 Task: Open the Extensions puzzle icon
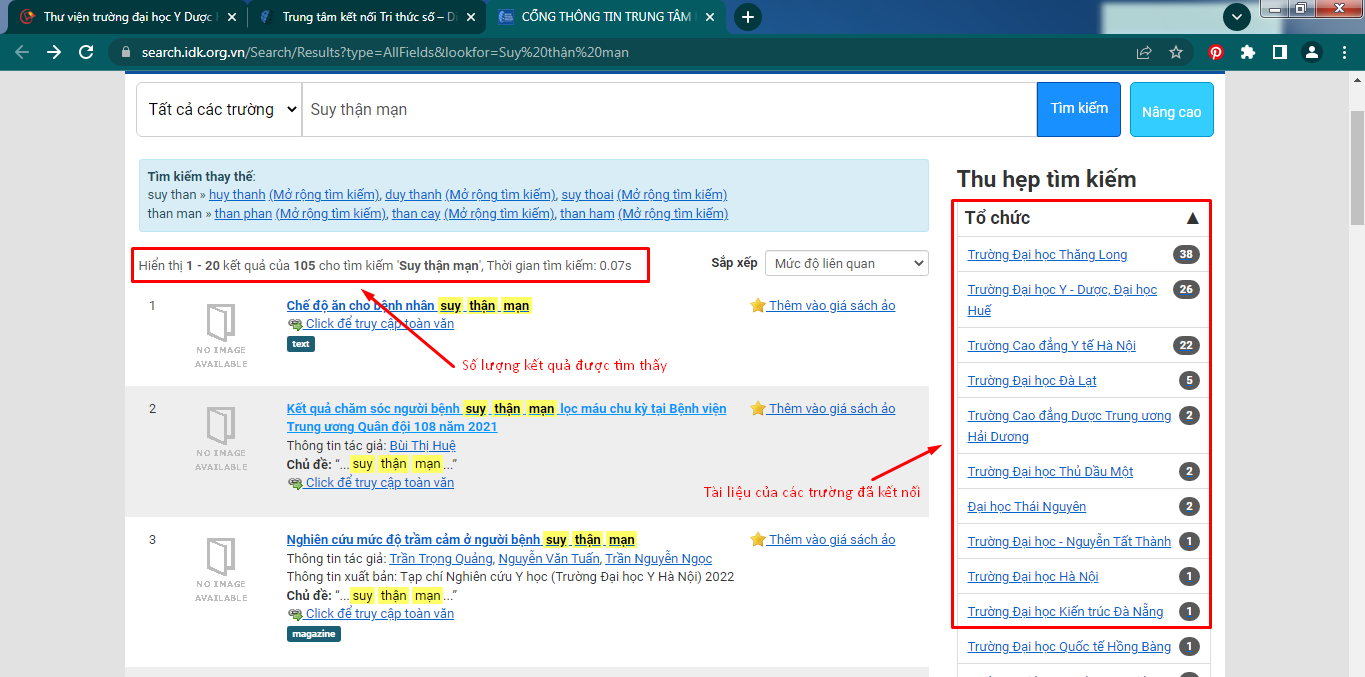point(1247,52)
